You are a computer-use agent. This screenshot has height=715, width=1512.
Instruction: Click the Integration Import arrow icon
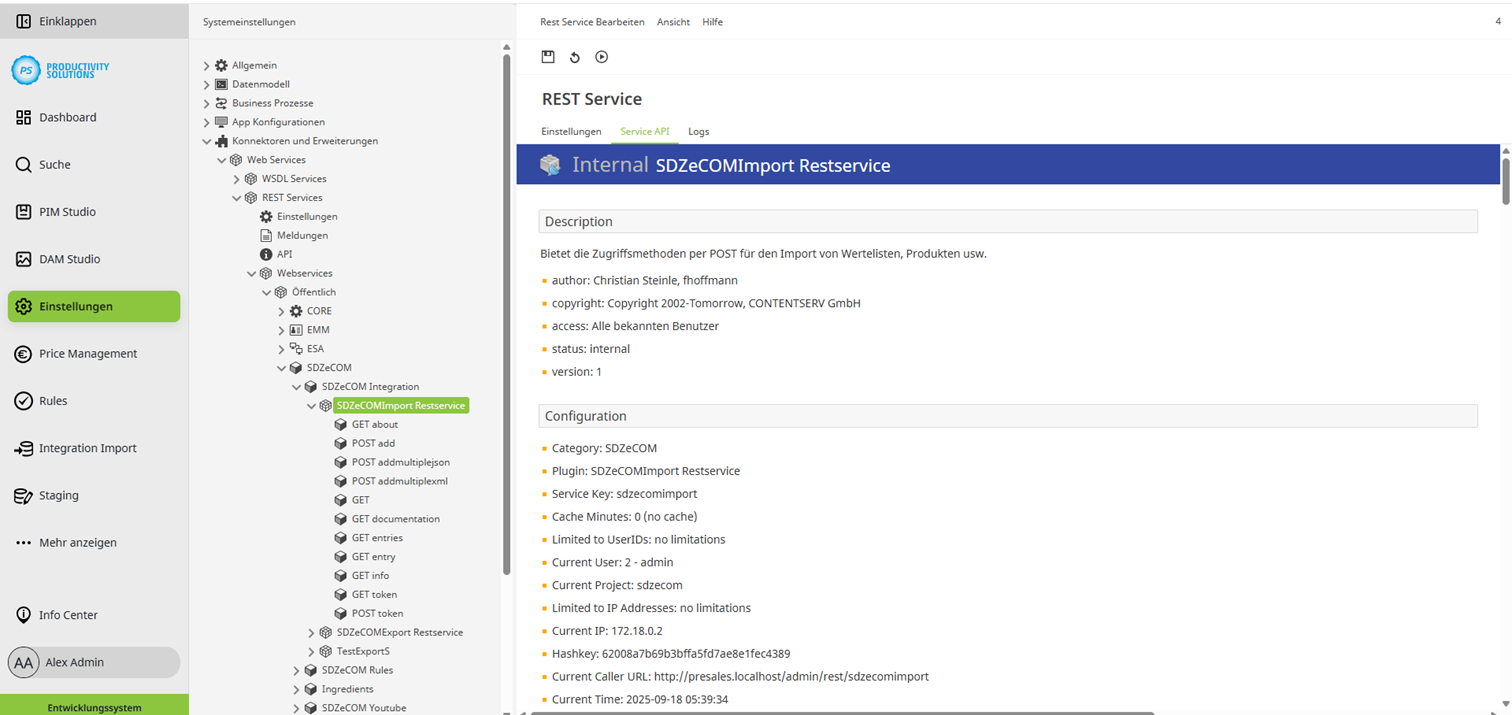tap(24, 447)
